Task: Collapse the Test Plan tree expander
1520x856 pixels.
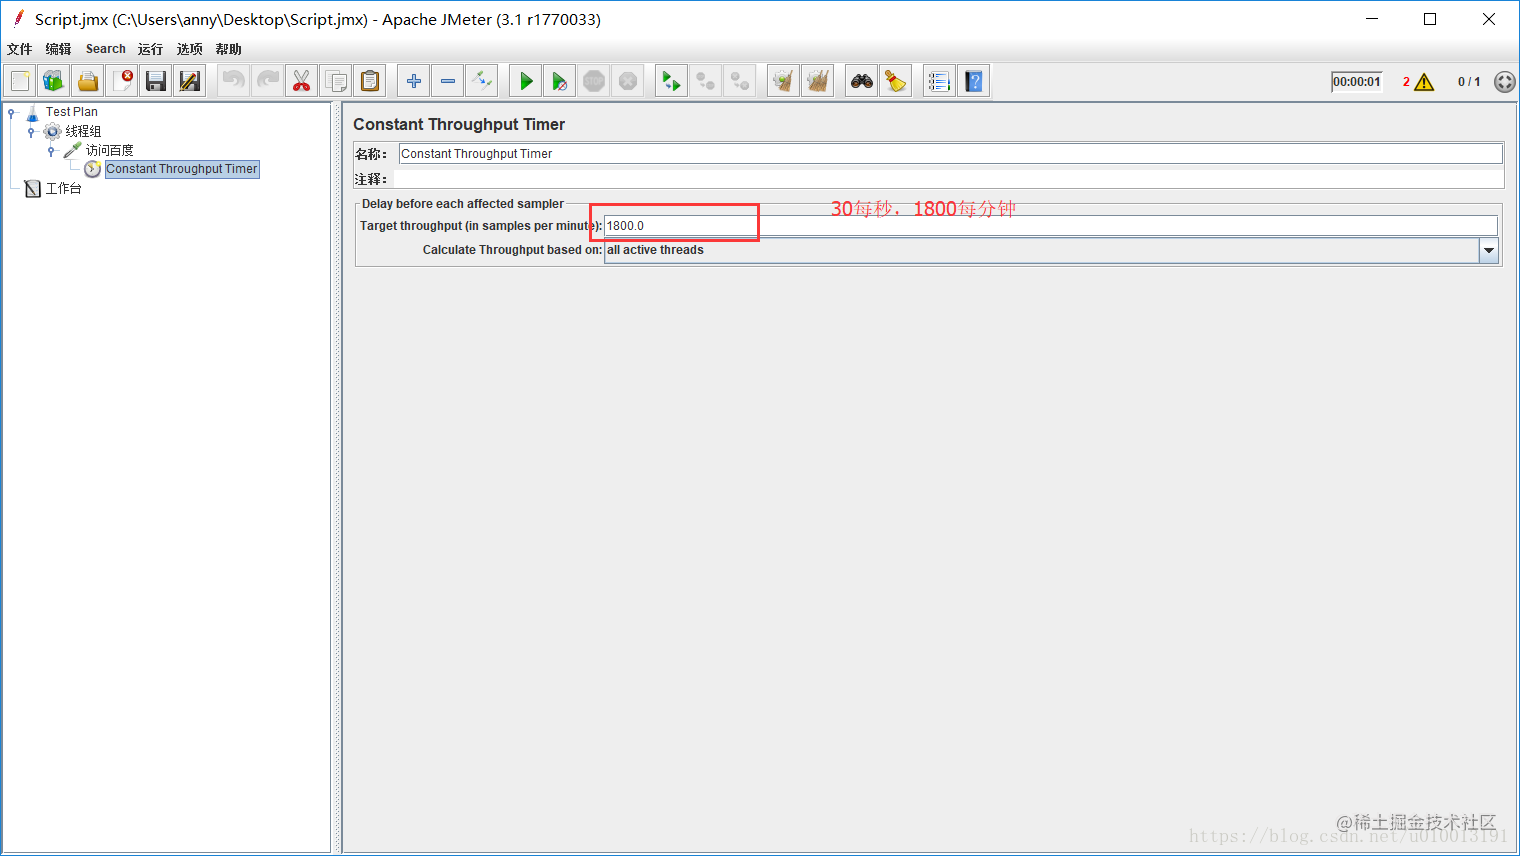Action: click(x=11, y=112)
